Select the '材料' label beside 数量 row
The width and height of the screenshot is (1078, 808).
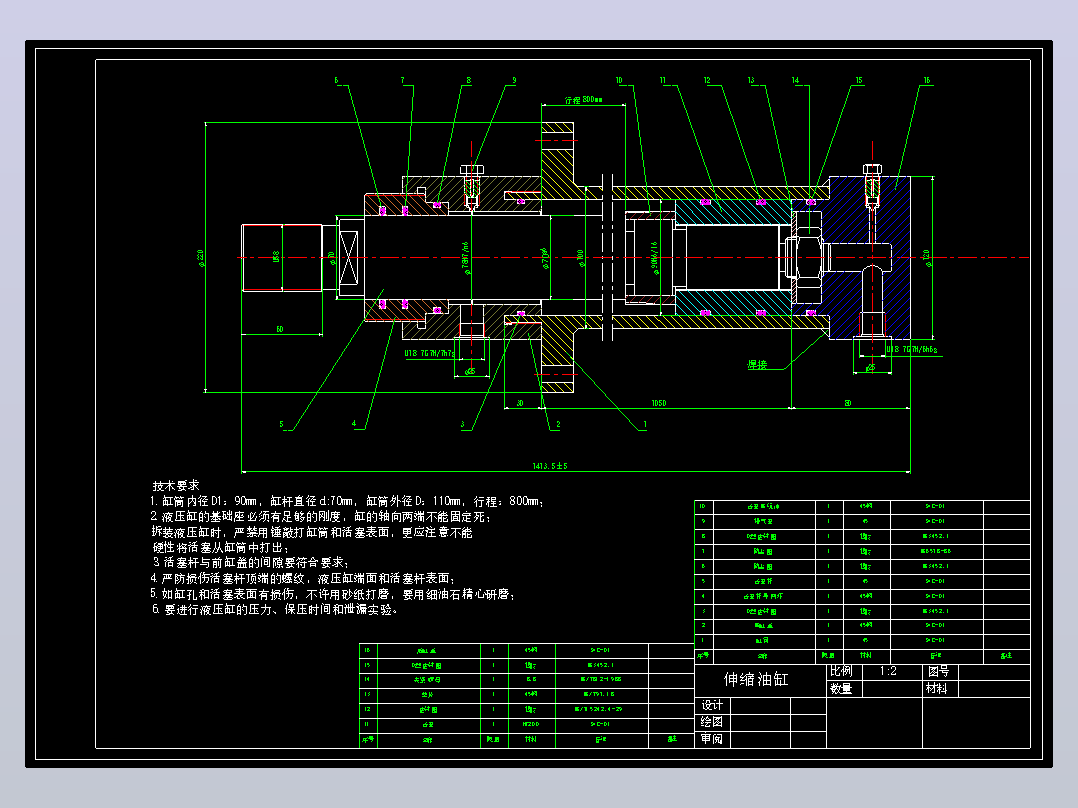coord(936,688)
